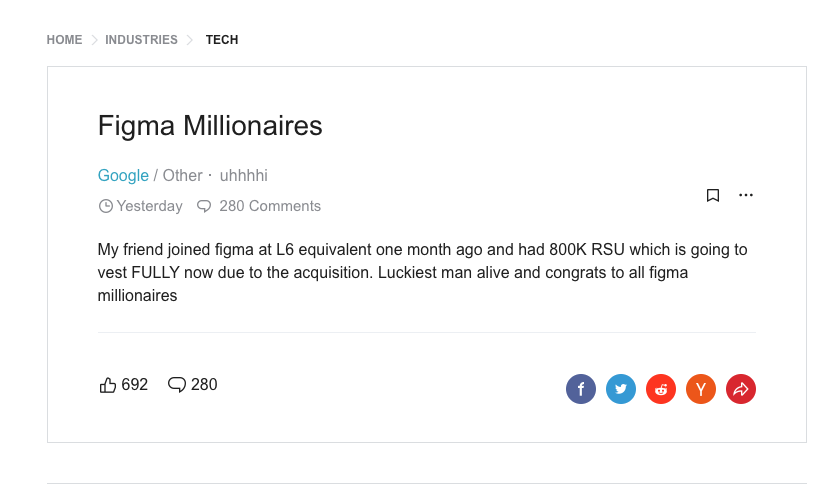Like the post with thumbs-up icon
Viewport: 820px width, 484px height.
pos(108,385)
